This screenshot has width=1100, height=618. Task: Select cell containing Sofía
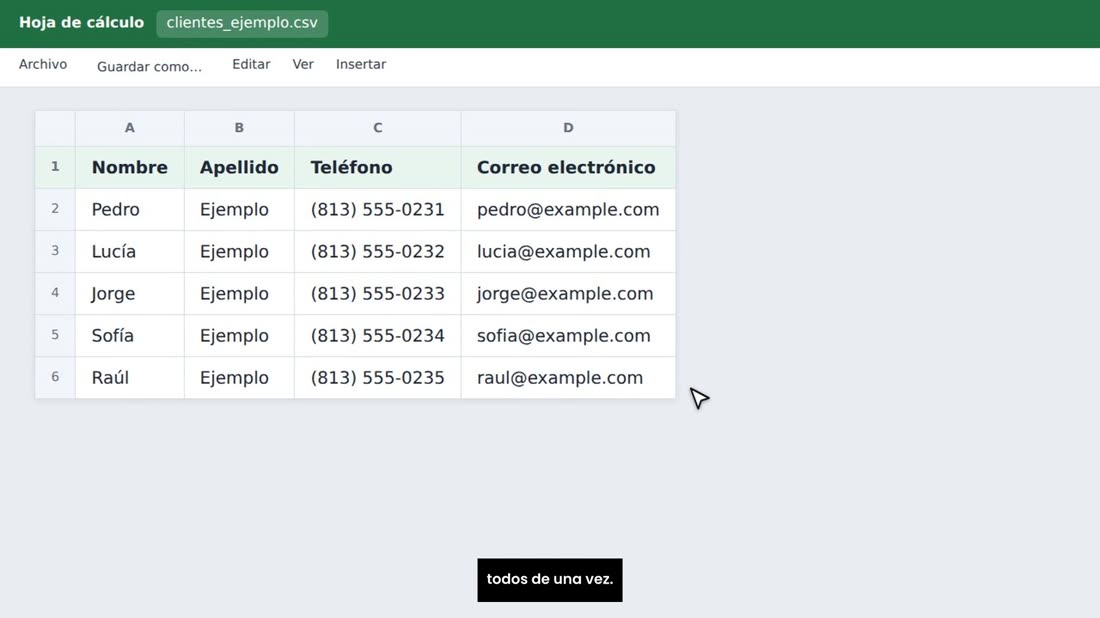coord(130,335)
